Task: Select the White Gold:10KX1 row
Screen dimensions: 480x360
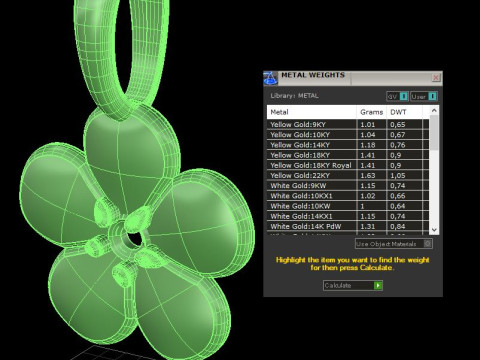Action: coord(348,196)
